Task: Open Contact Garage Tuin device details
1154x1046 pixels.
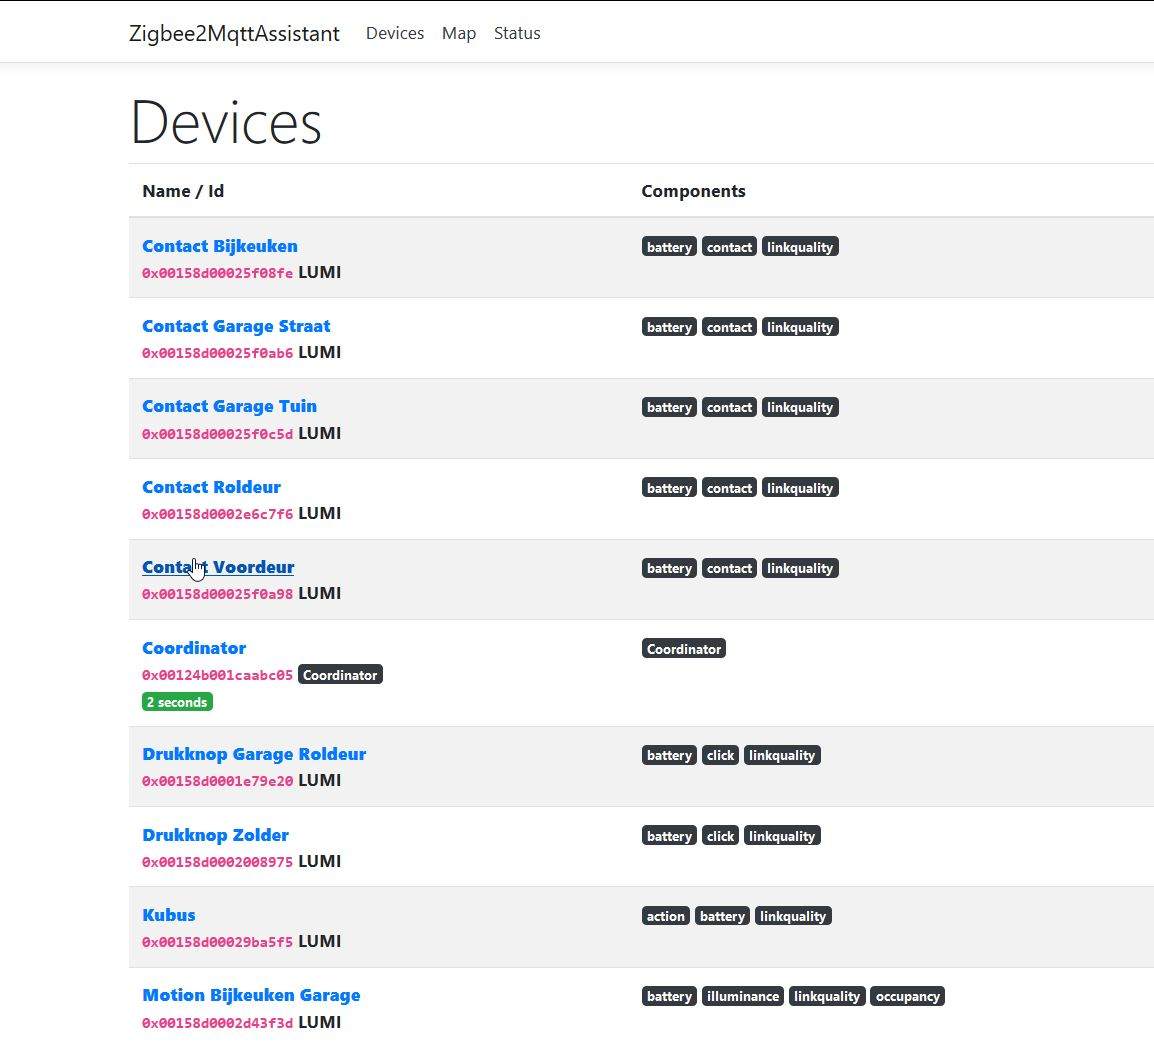Action: 229,406
